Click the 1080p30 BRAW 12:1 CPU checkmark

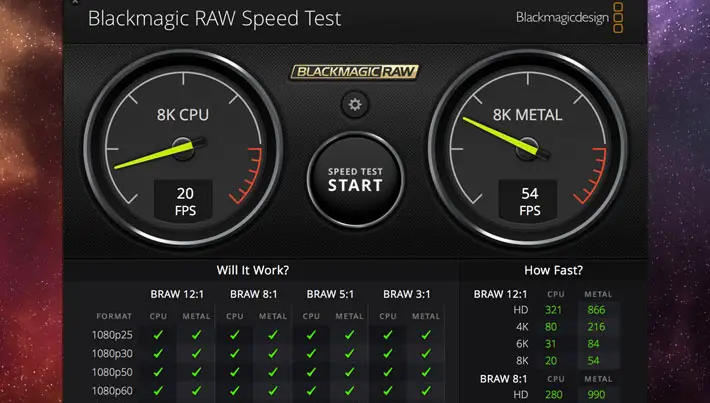[x=158, y=353]
